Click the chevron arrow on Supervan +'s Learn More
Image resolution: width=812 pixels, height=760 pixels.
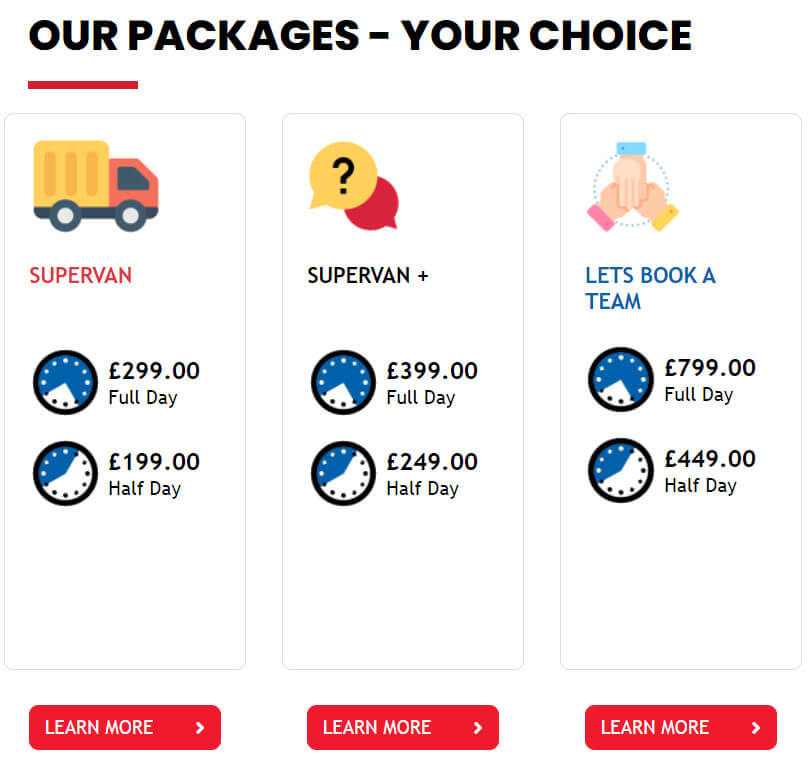[478, 728]
